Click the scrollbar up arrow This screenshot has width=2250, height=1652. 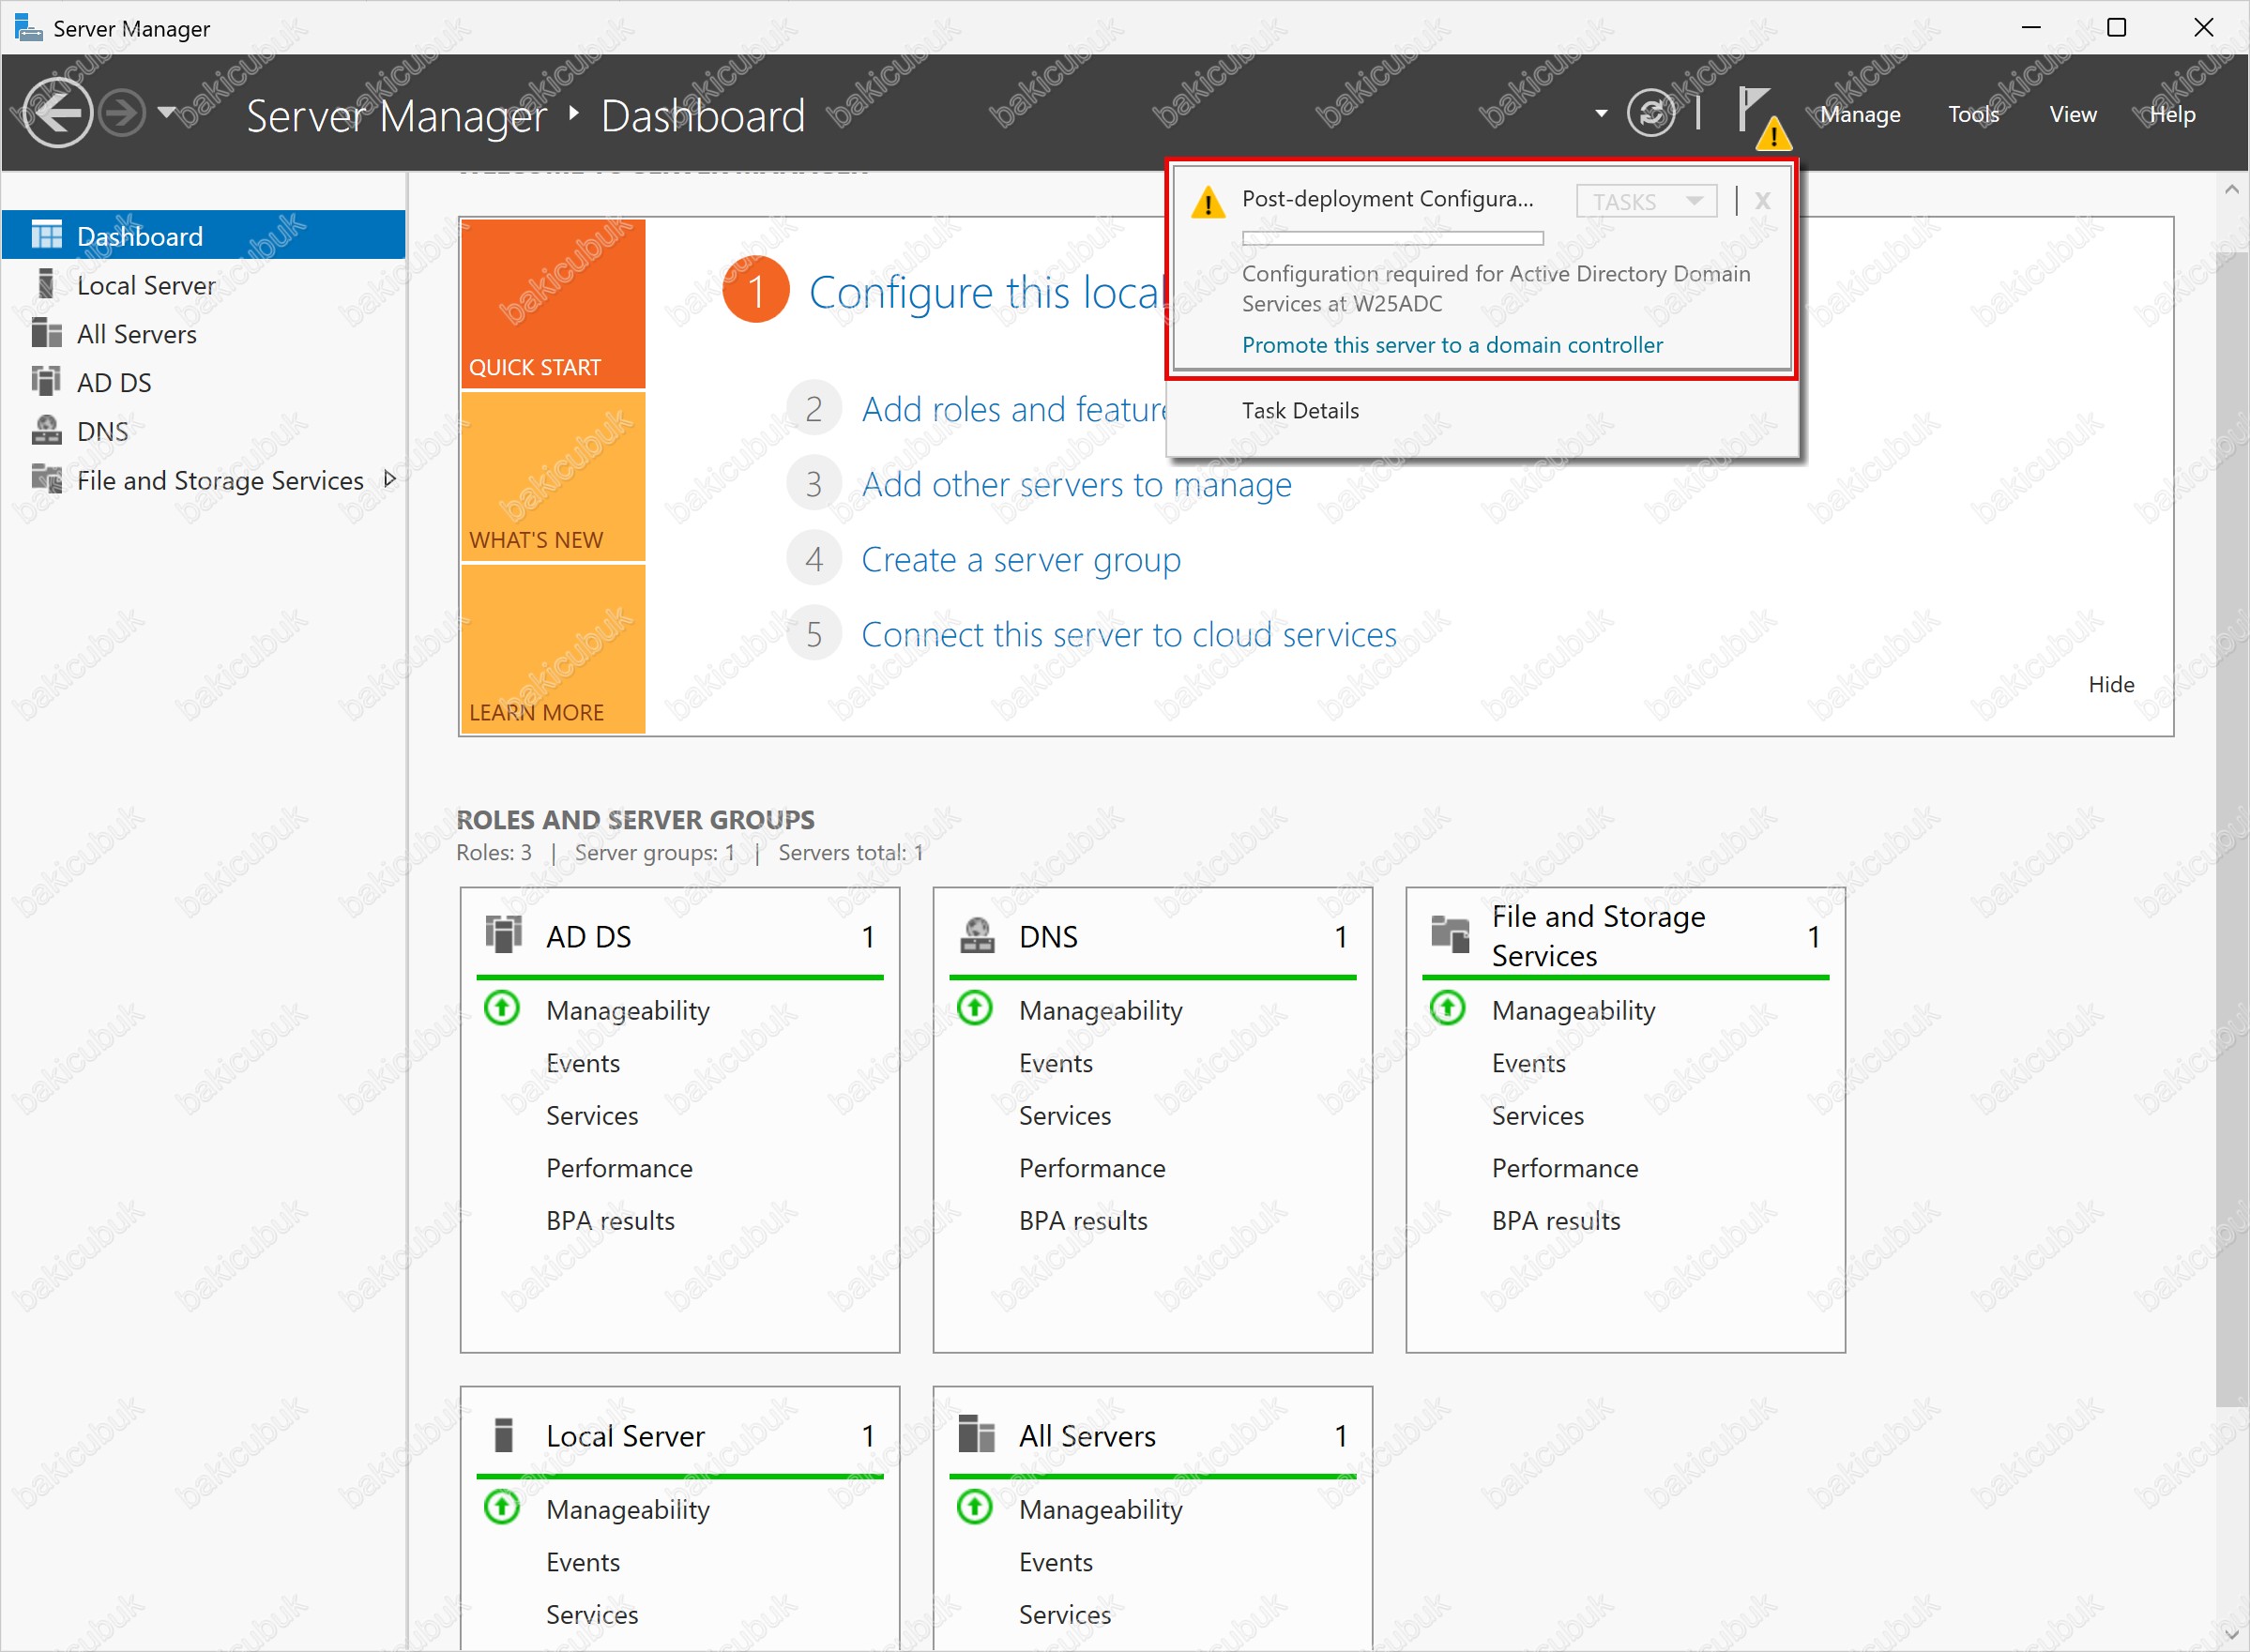pos(2231,189)
